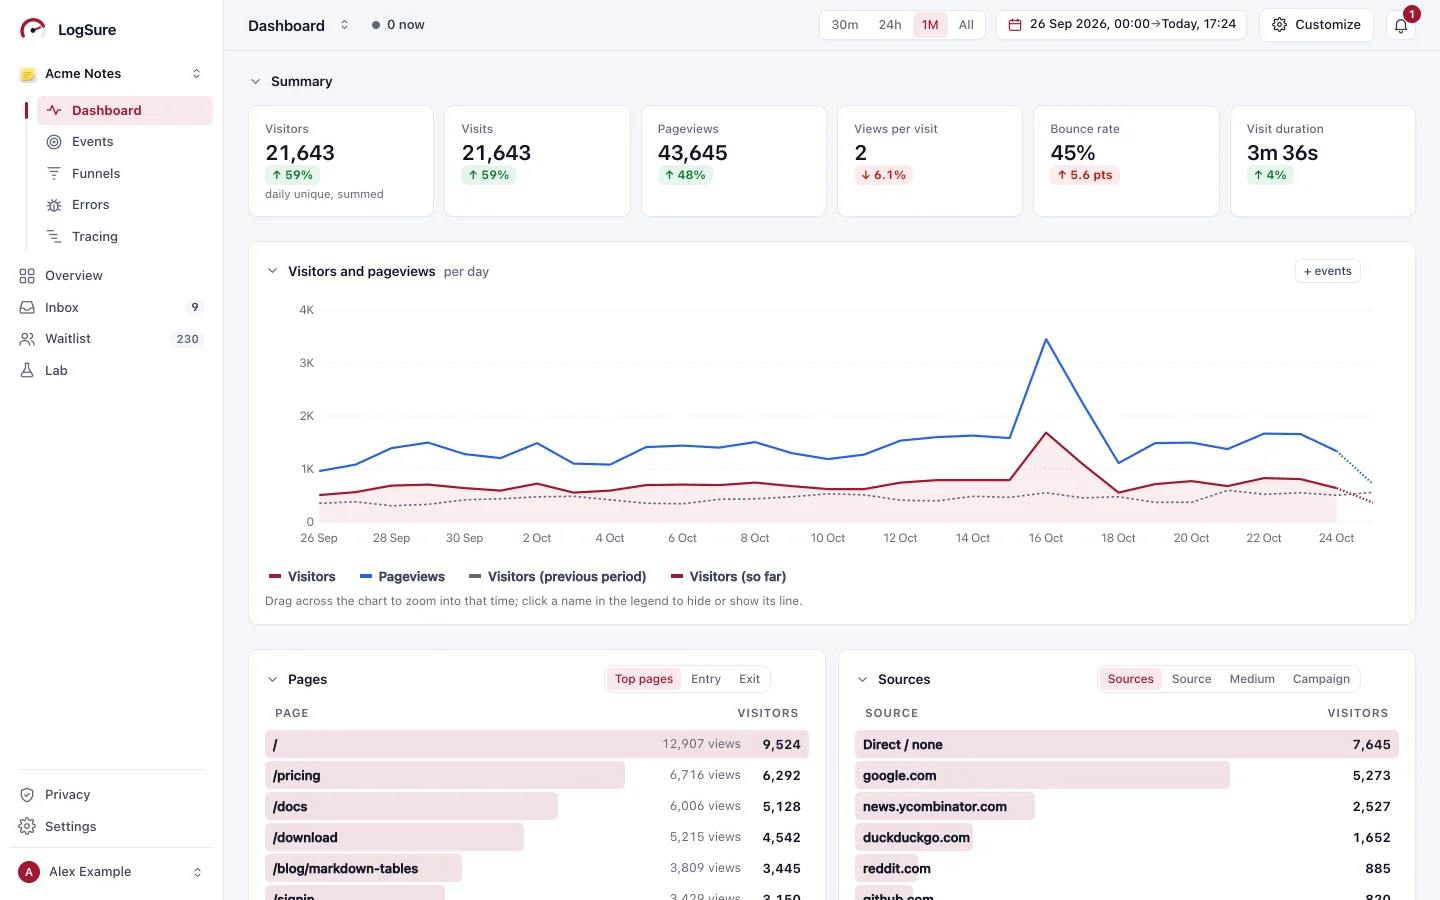The height and width of the screenshot is (900, 1440).
Task: Click the Errors bug icon
Action: click(x=54, y=205)
